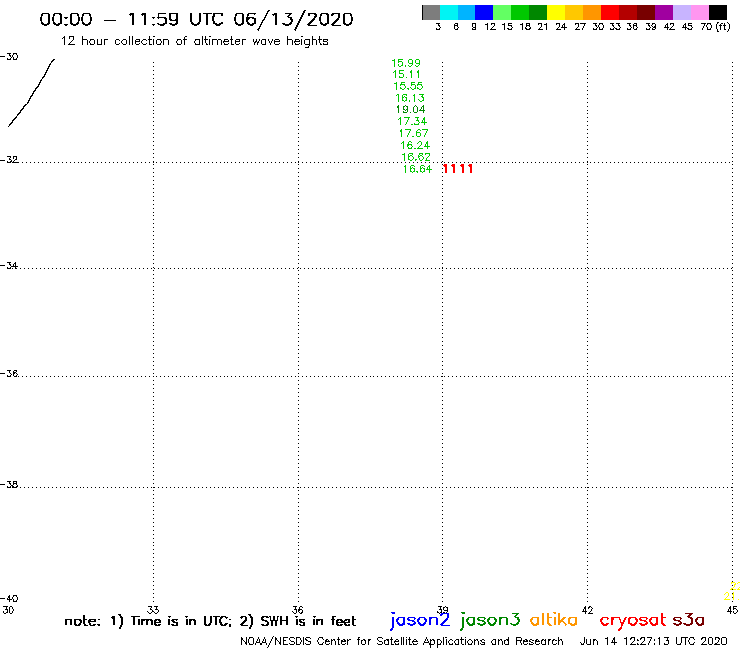Click the orange altika satellite label
The width and height of the screenshot is (740, 650).
[x=554, y=620]
